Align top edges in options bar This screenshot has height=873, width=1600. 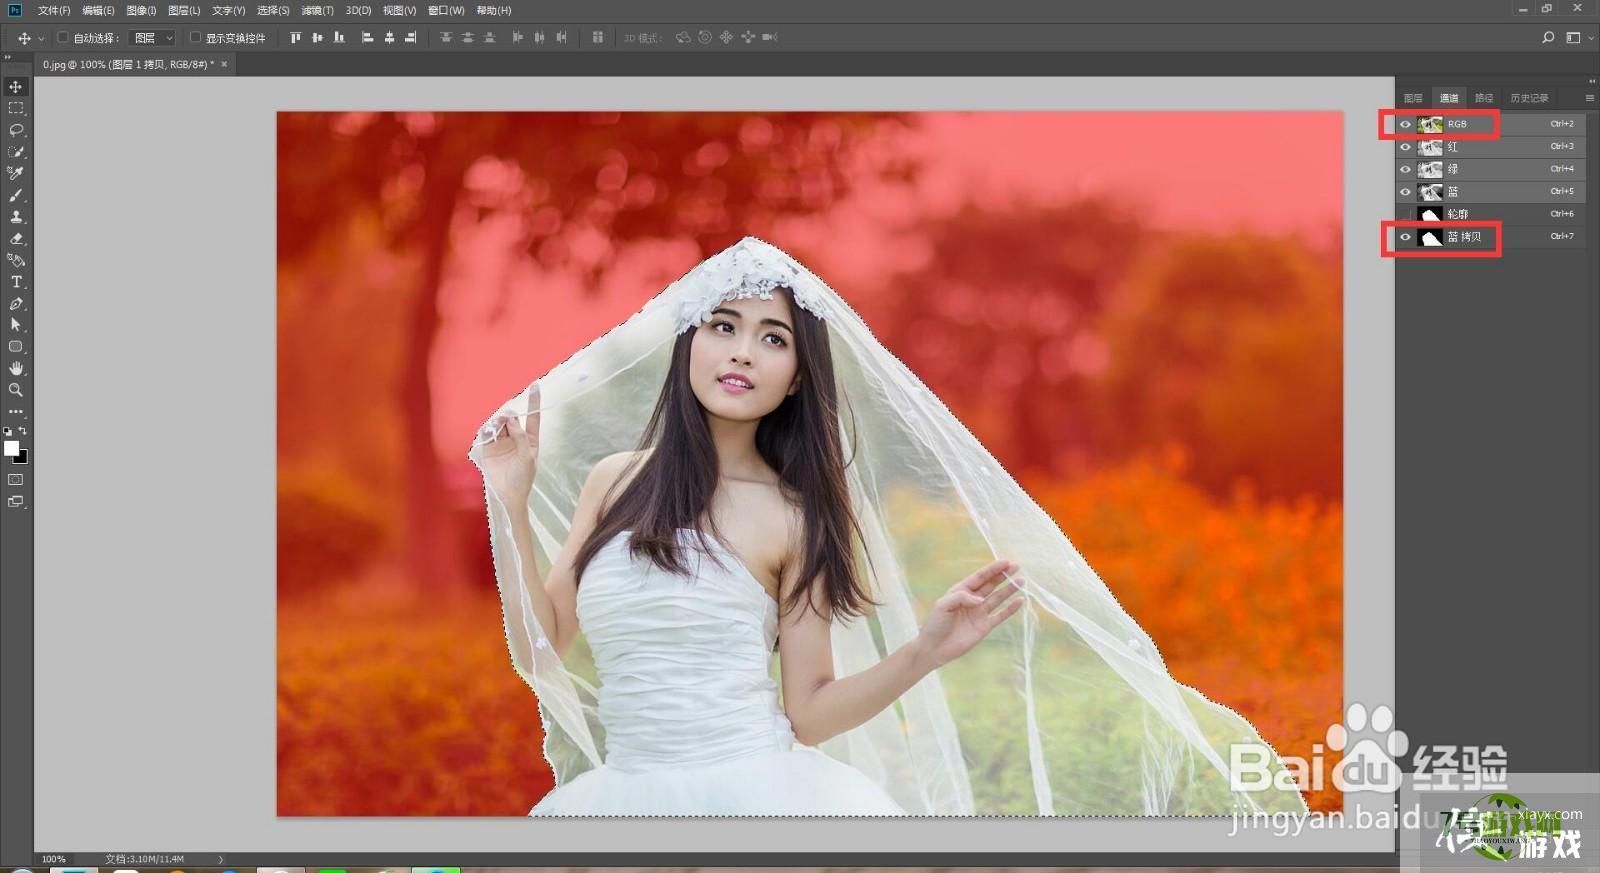[x=295, y=38]
